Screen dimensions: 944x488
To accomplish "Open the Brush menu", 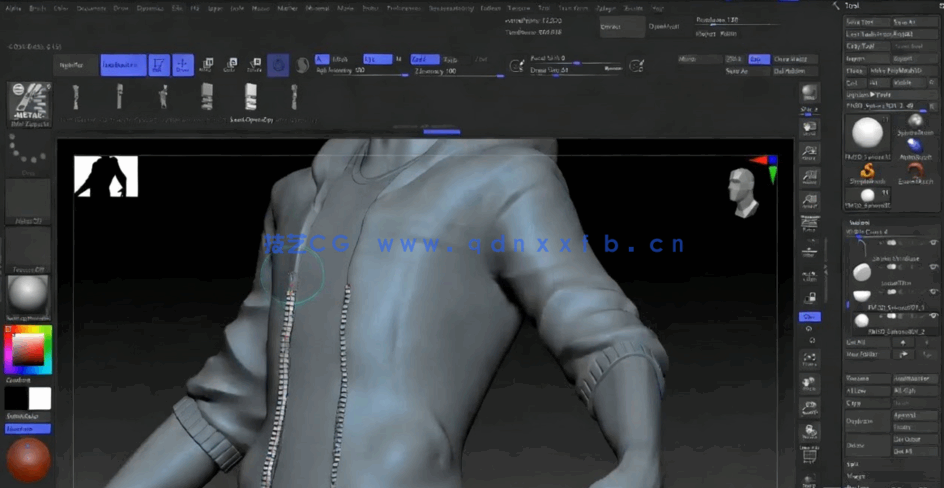I will tap(37, 8).
